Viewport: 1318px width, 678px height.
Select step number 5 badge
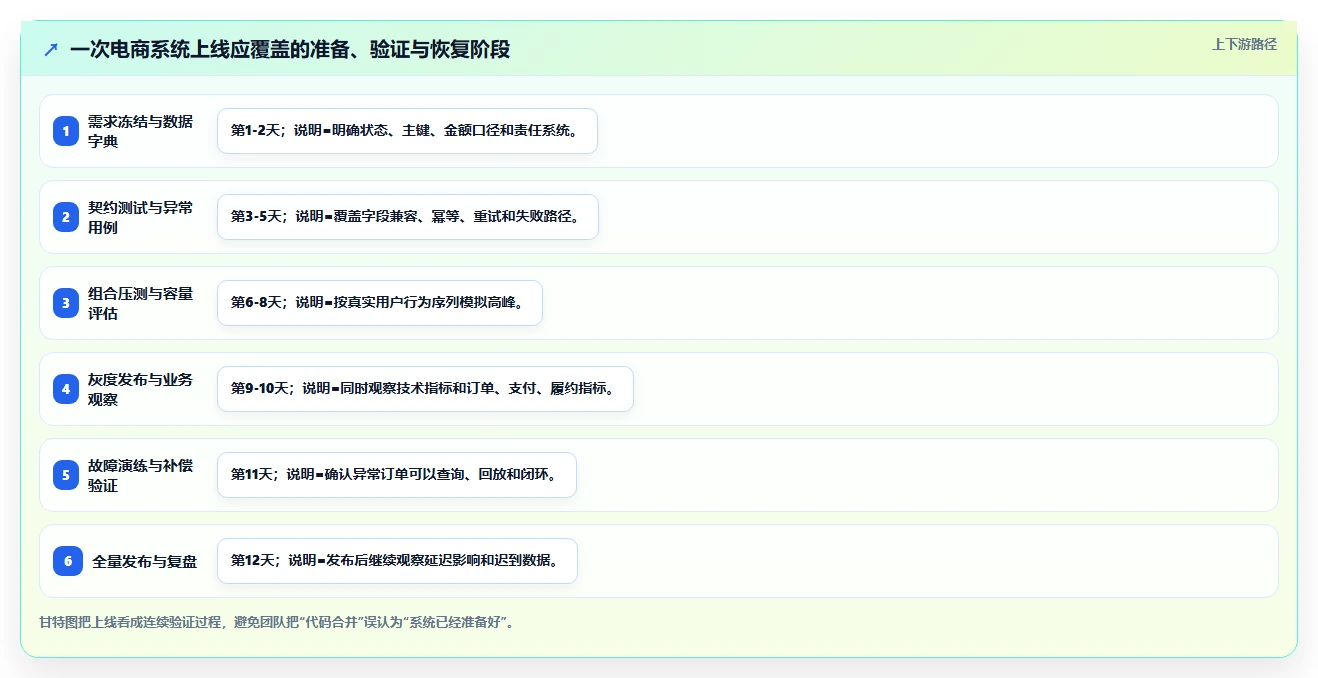(66, 475)
